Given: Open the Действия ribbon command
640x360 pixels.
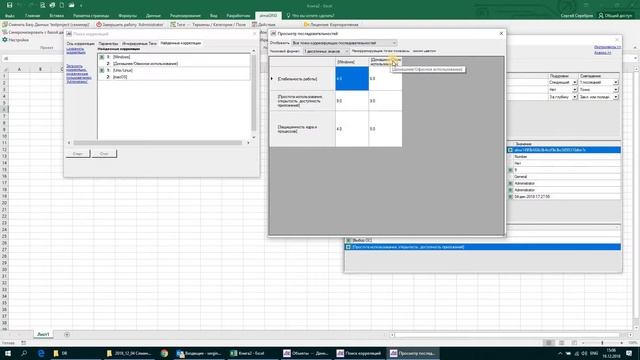Looking at the screenshot, I should pos(263,24).
